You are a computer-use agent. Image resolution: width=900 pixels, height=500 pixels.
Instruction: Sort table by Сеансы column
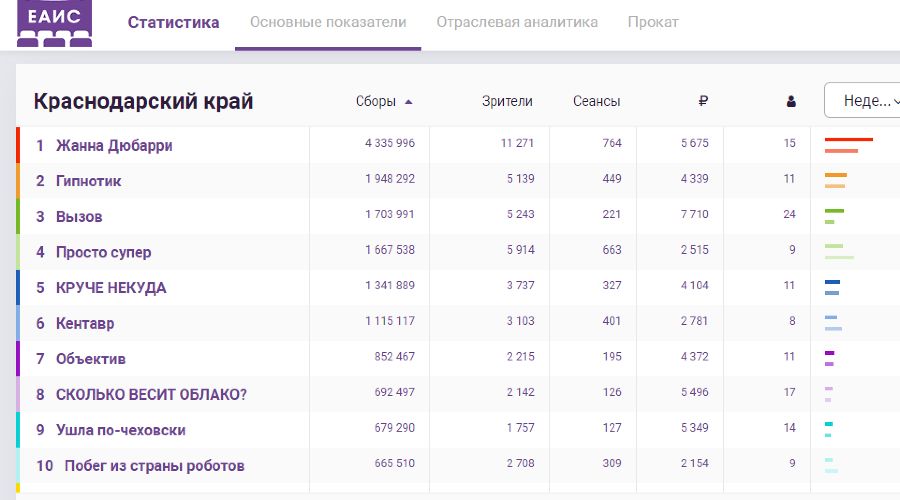coord(596,101)
